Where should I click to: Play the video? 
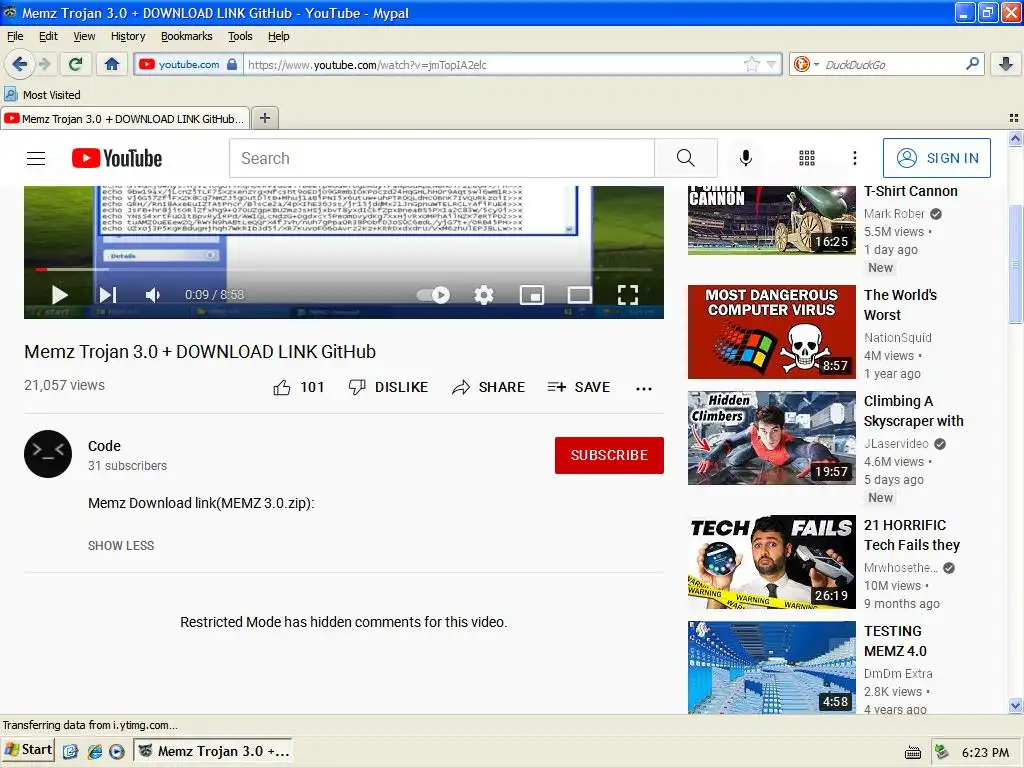(x=59, y=295)
